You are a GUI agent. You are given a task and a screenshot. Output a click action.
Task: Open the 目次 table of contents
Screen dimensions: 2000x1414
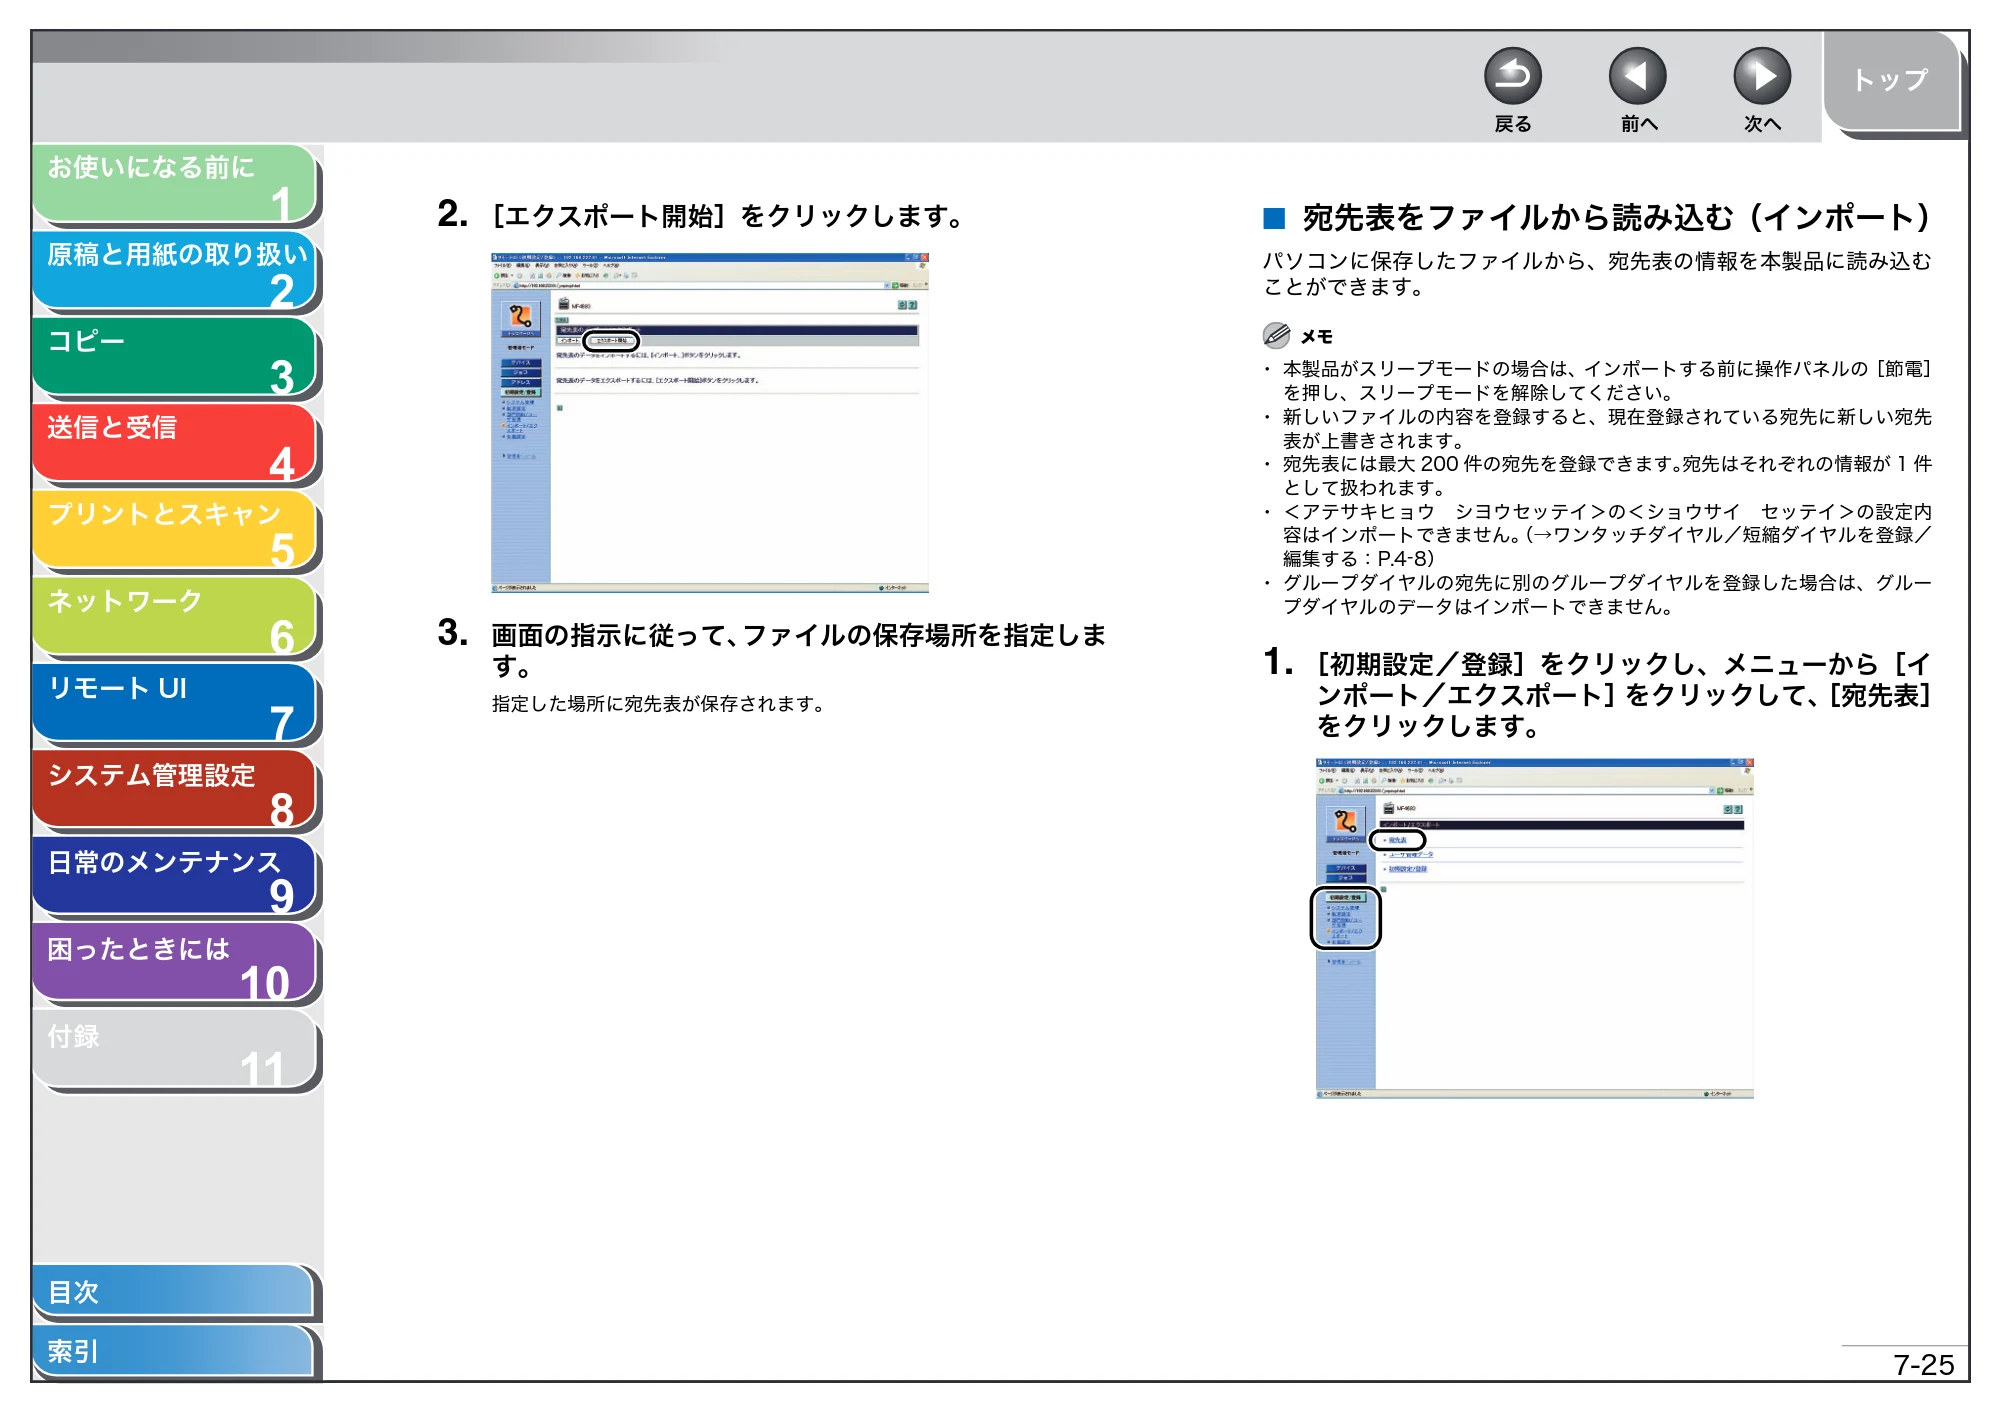click(174, 1292)
